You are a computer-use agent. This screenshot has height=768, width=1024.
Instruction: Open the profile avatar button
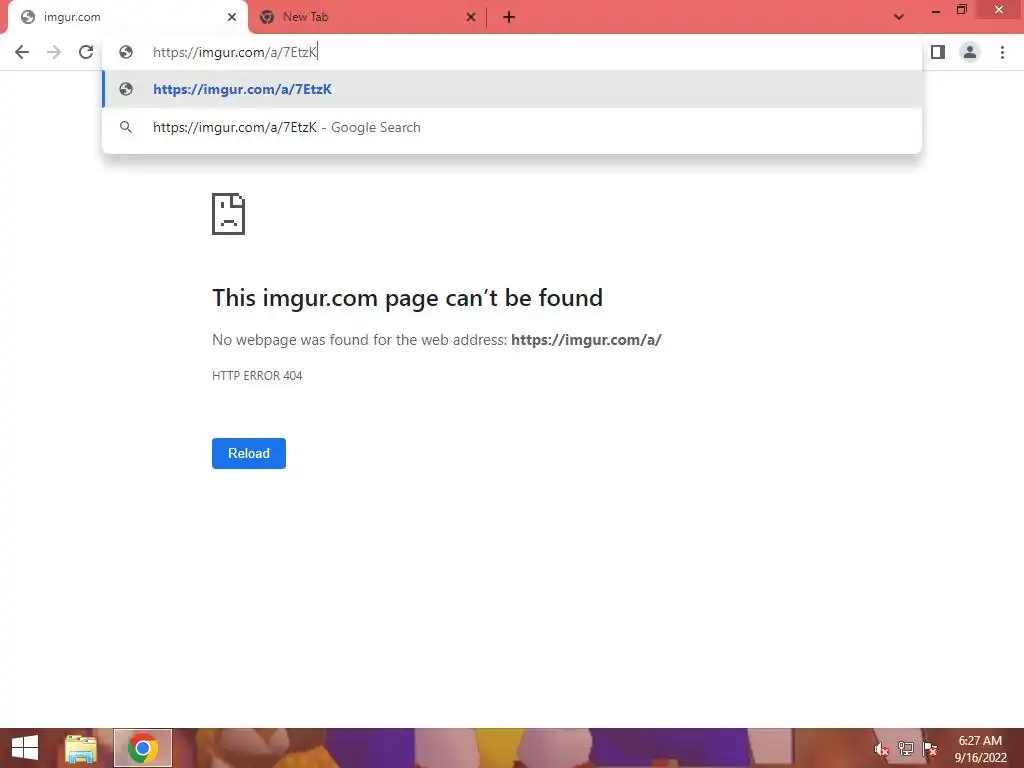[x=970, y=52]
